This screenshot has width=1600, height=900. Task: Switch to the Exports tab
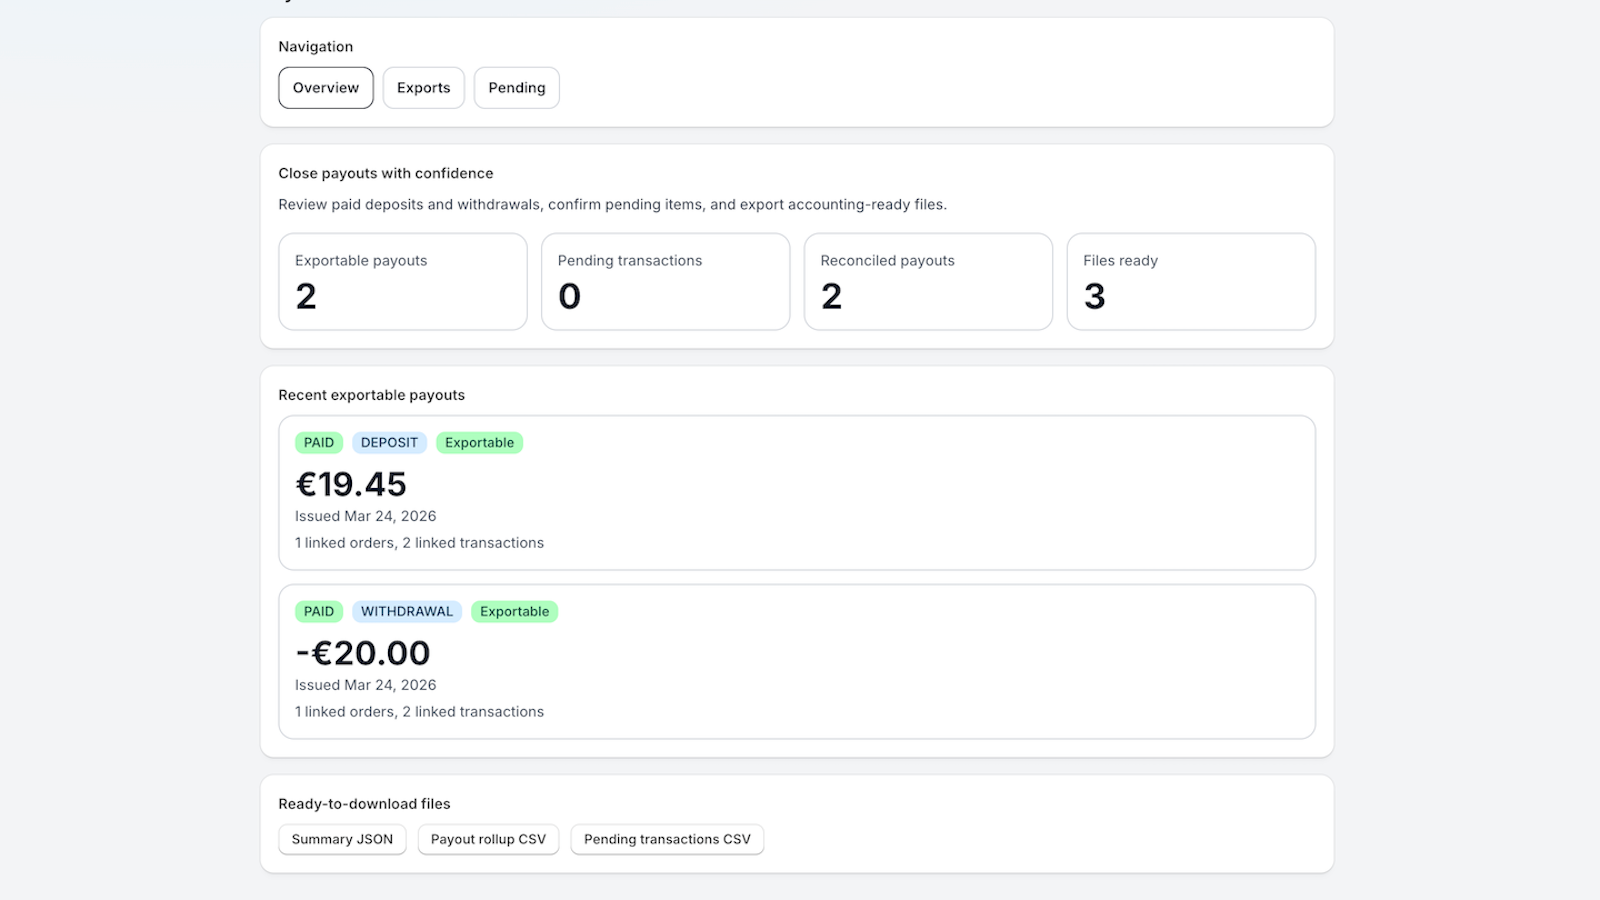tap(424, 88)
